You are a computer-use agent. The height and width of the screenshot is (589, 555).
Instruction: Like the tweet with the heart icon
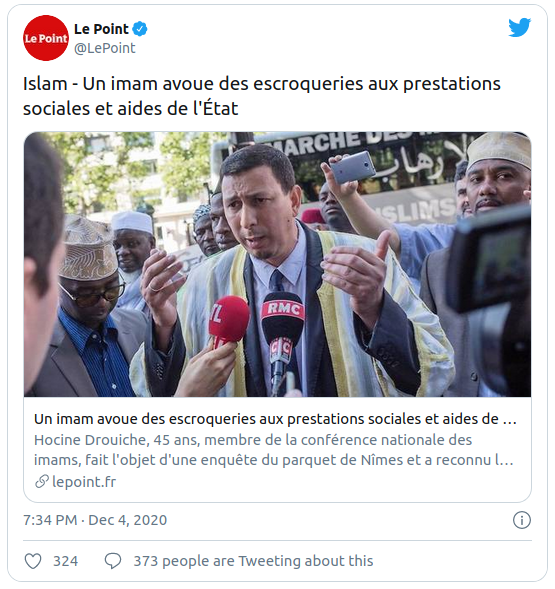(33, 561)
